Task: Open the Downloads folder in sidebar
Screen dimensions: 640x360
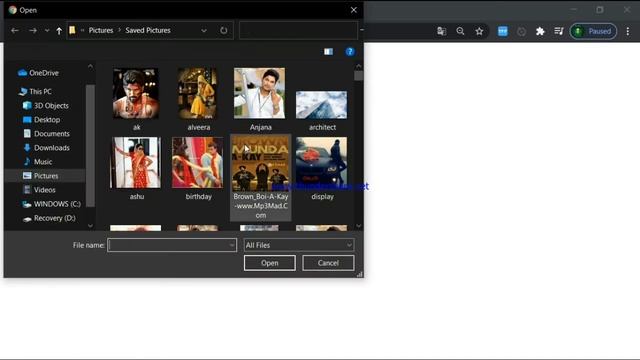Action: coord(46,148)
